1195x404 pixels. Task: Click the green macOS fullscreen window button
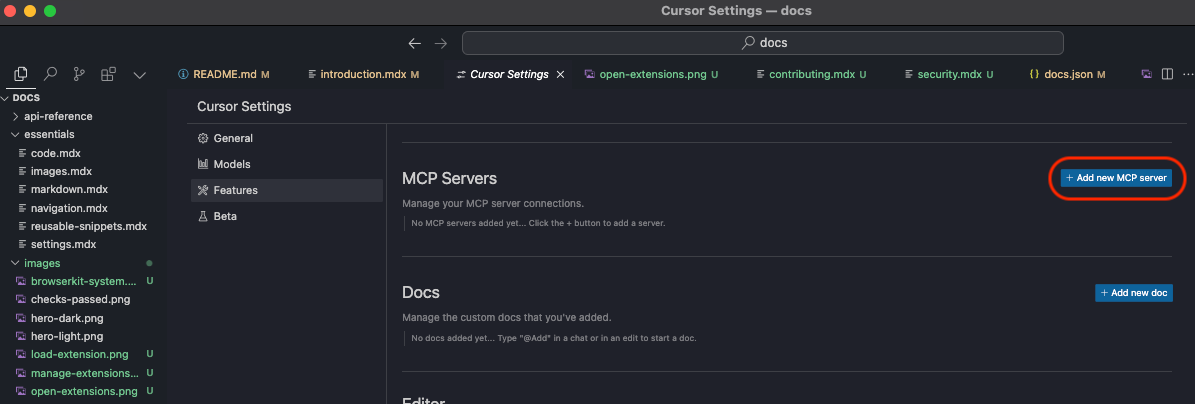[50, 11]
